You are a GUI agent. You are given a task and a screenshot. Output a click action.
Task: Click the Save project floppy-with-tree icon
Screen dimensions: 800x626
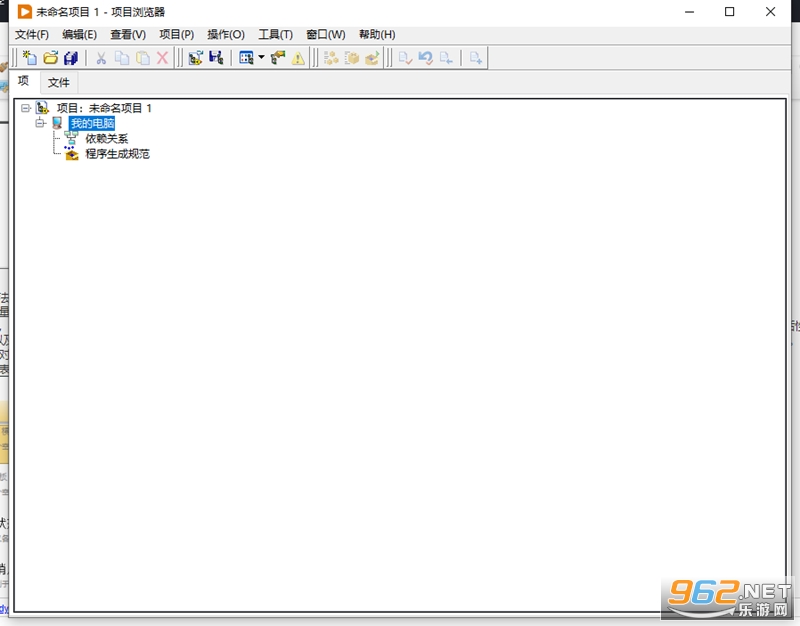[216, 58]
